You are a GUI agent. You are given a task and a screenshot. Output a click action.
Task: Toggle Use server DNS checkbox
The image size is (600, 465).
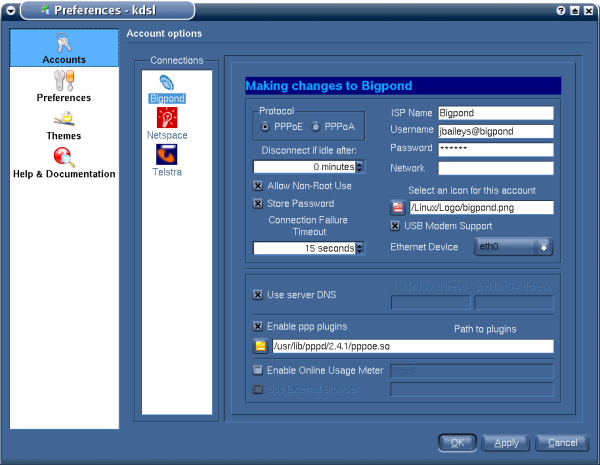(258, 295)
